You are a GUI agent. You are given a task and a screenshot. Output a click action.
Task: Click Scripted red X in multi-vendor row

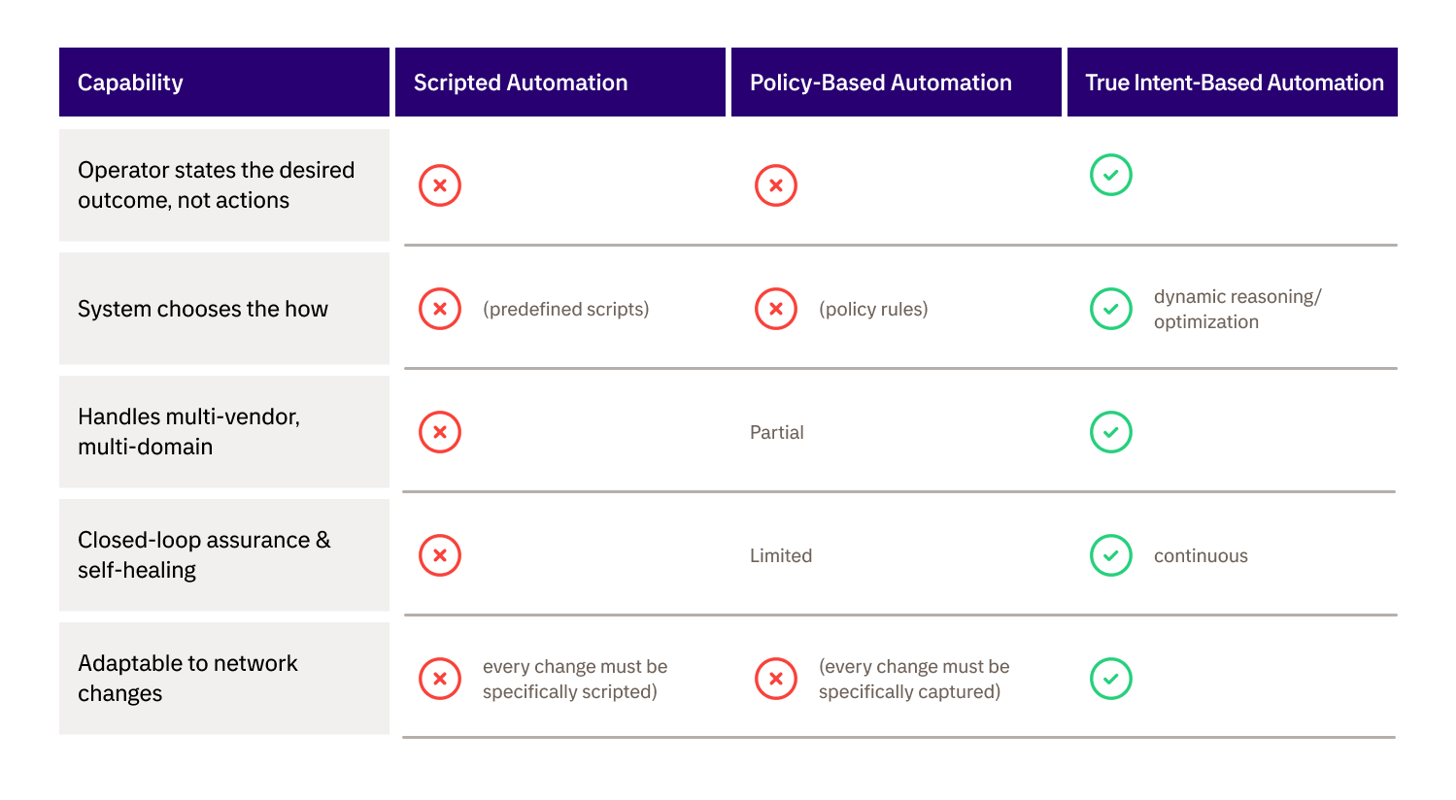[x=440, y=432]
